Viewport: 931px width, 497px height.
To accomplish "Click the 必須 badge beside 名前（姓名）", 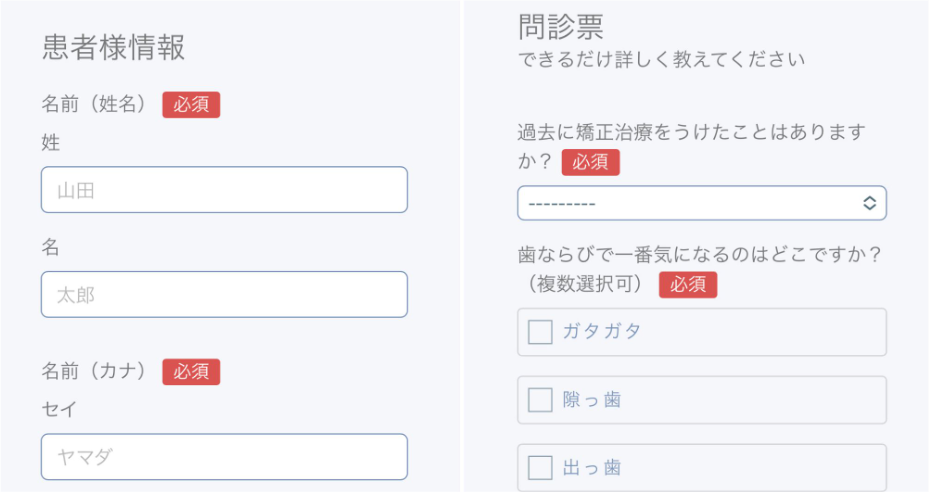I will coord(191,104).
